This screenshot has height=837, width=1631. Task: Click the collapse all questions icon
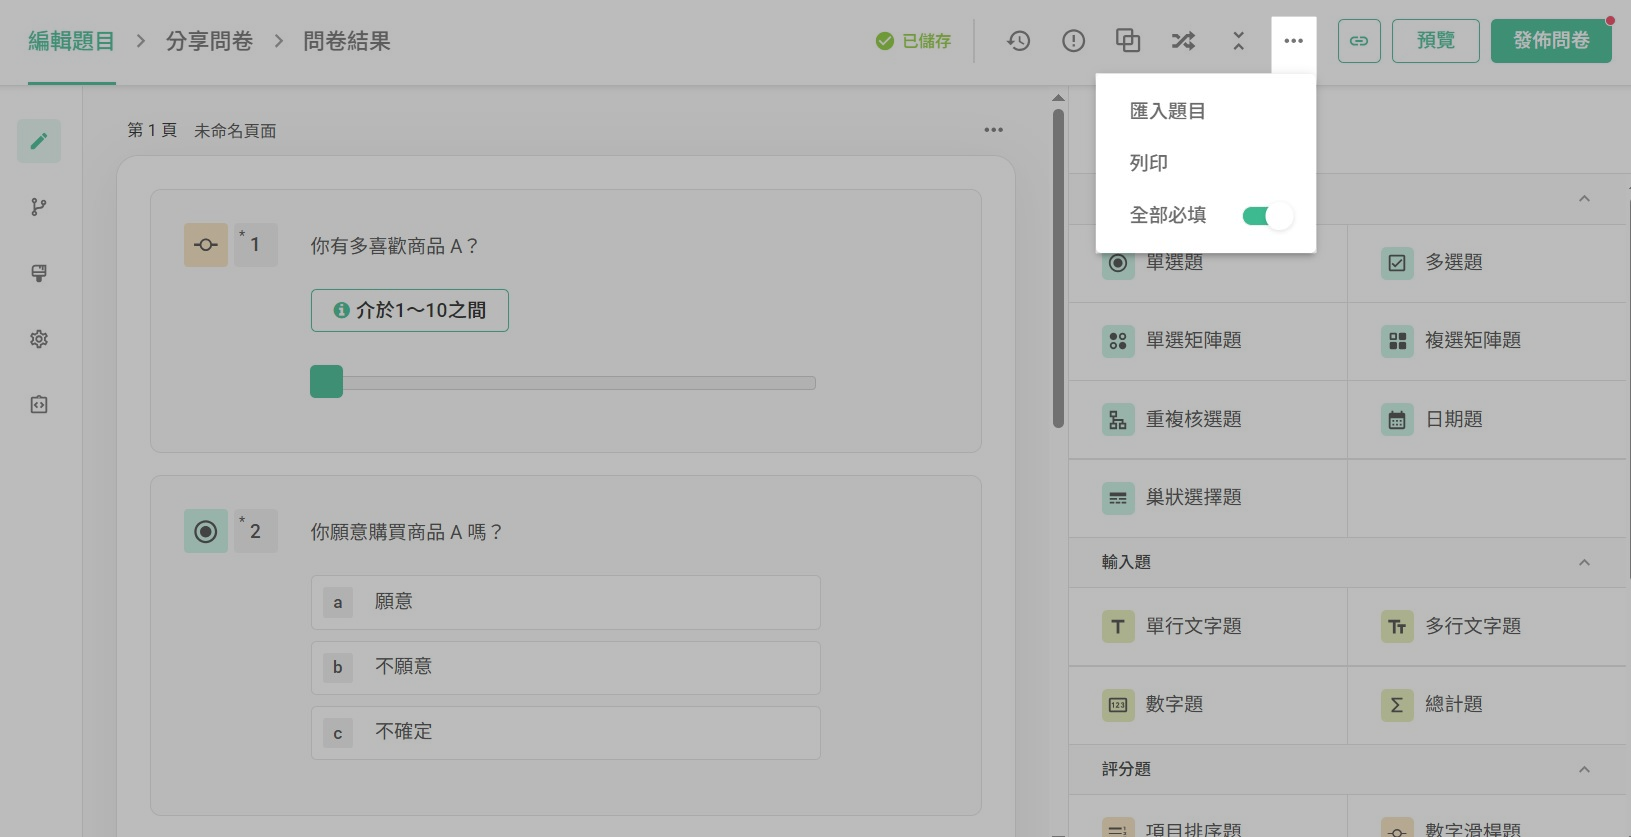(x=1238, y=41)
